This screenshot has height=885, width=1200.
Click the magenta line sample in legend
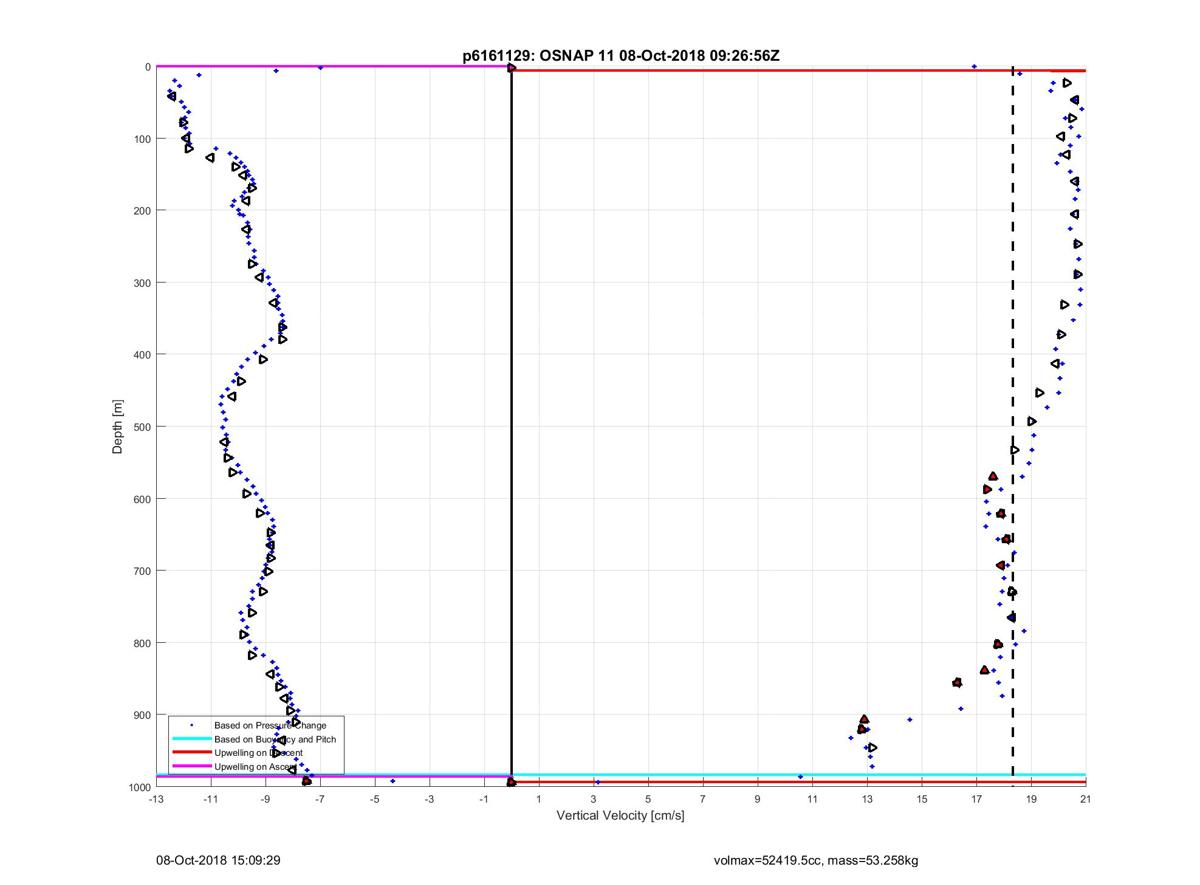pyautogui.click(x=191, y=766)
